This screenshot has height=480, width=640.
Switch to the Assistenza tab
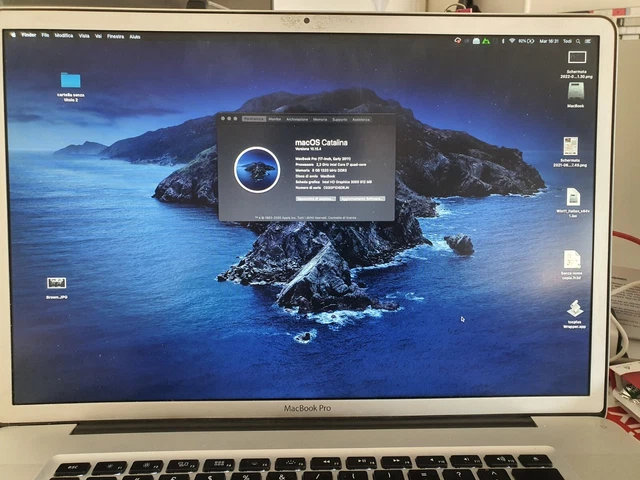[361, 120]
